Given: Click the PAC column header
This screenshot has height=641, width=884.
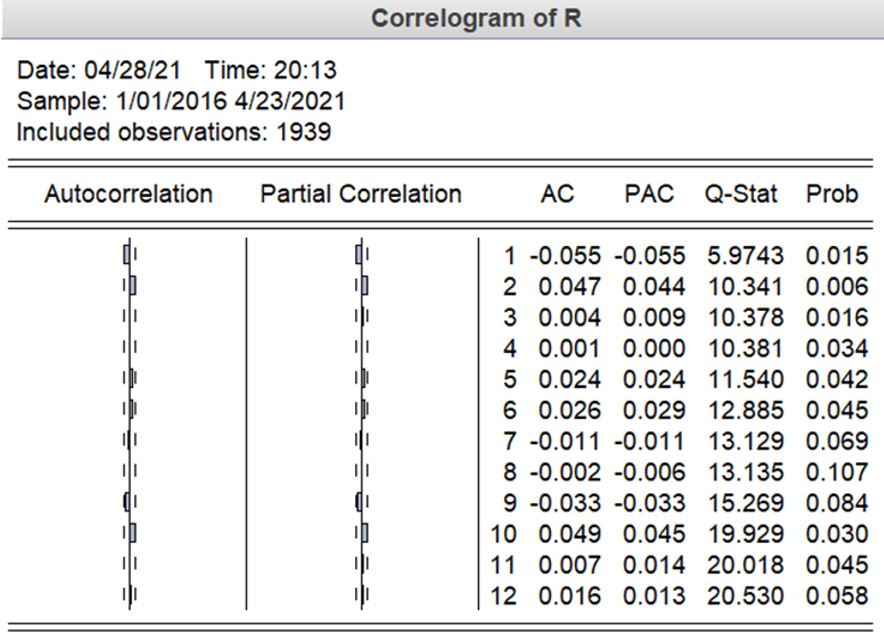Looking at the screenshot, I should 649,194.
